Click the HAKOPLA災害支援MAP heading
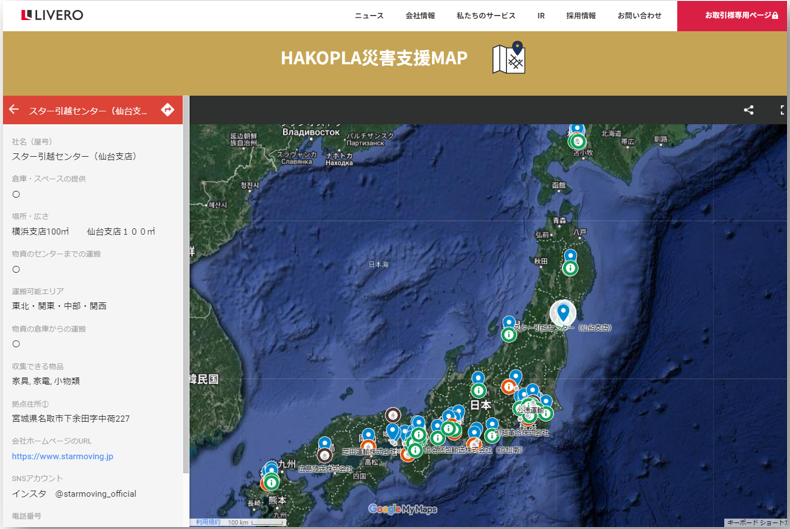790x529 pixels. 374,58
